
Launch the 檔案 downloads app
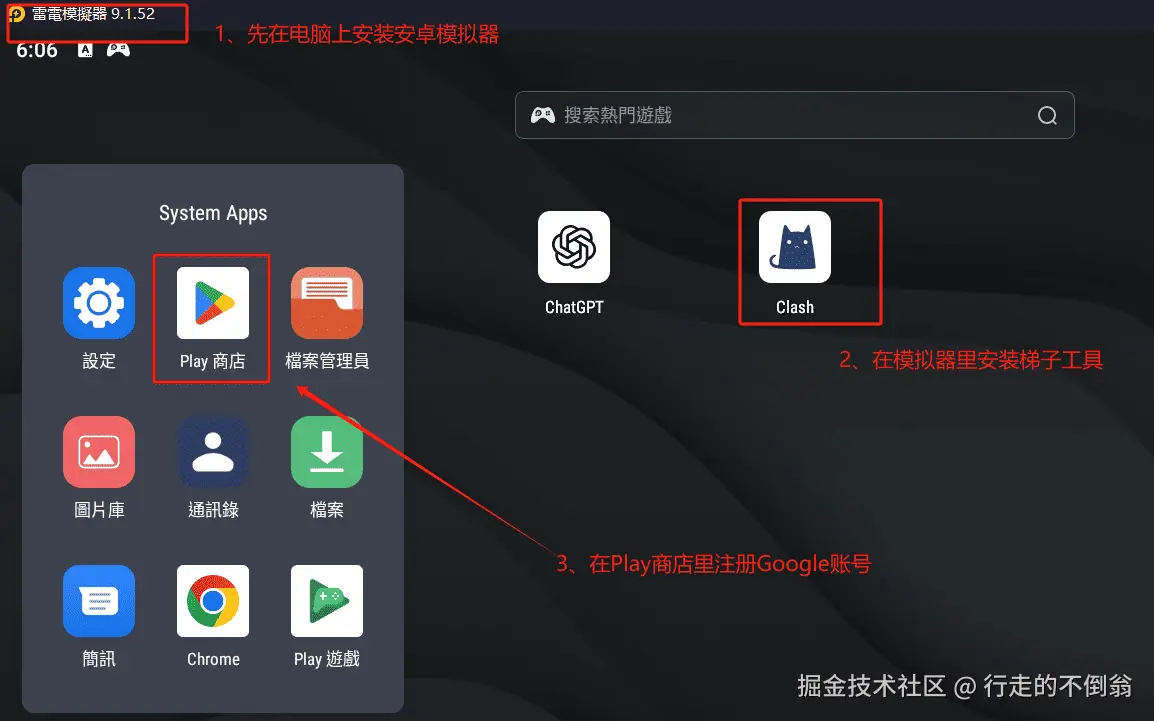326,452
